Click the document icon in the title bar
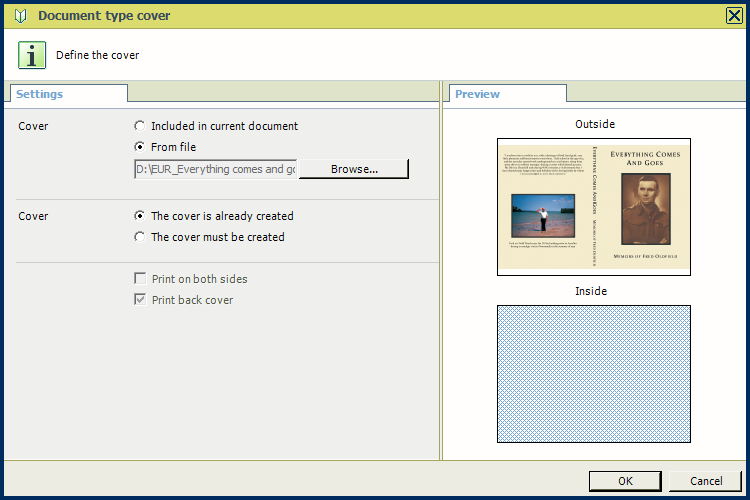Screen dimensions: 750x500 (x=20, y=15)
